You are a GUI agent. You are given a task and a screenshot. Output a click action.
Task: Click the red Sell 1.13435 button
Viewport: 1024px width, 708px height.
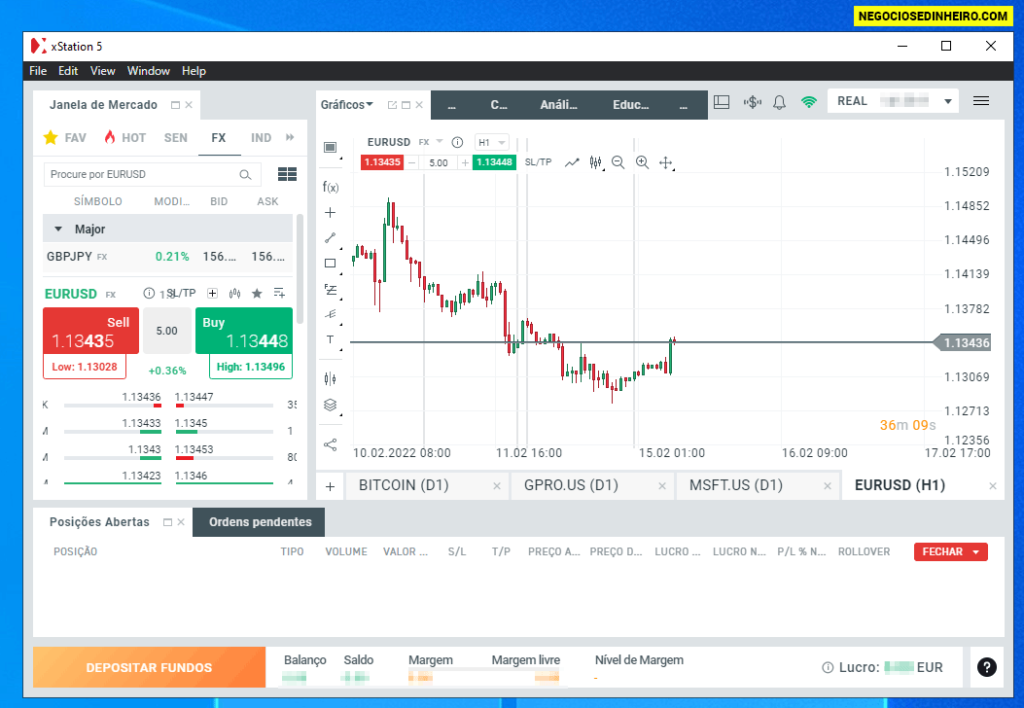click(x=91, y=331)
